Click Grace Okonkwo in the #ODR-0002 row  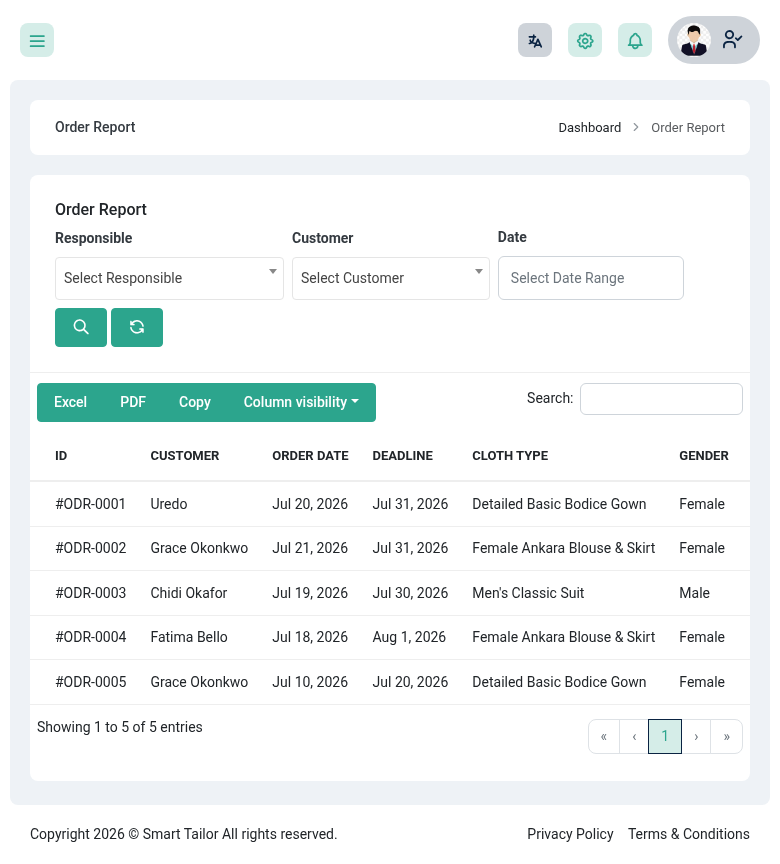coord(199,548)
